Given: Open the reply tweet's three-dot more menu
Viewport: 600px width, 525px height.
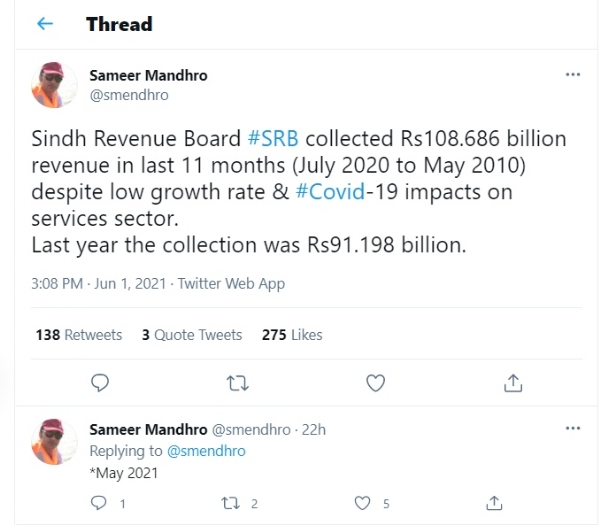Looking at the screenshot, I should coord(572,429).
